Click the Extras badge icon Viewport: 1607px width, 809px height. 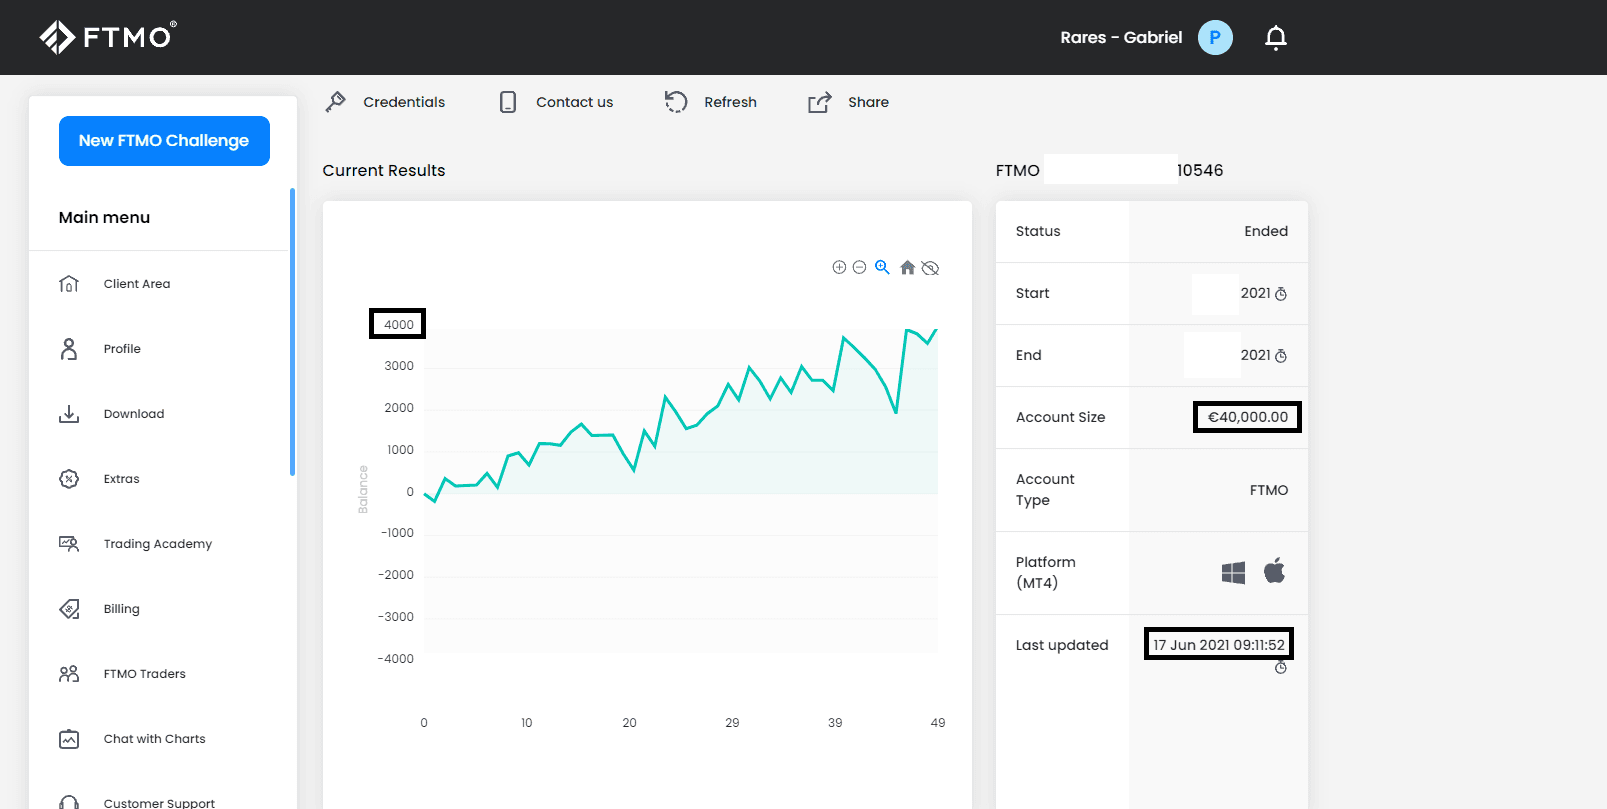(x=69, y=479)
